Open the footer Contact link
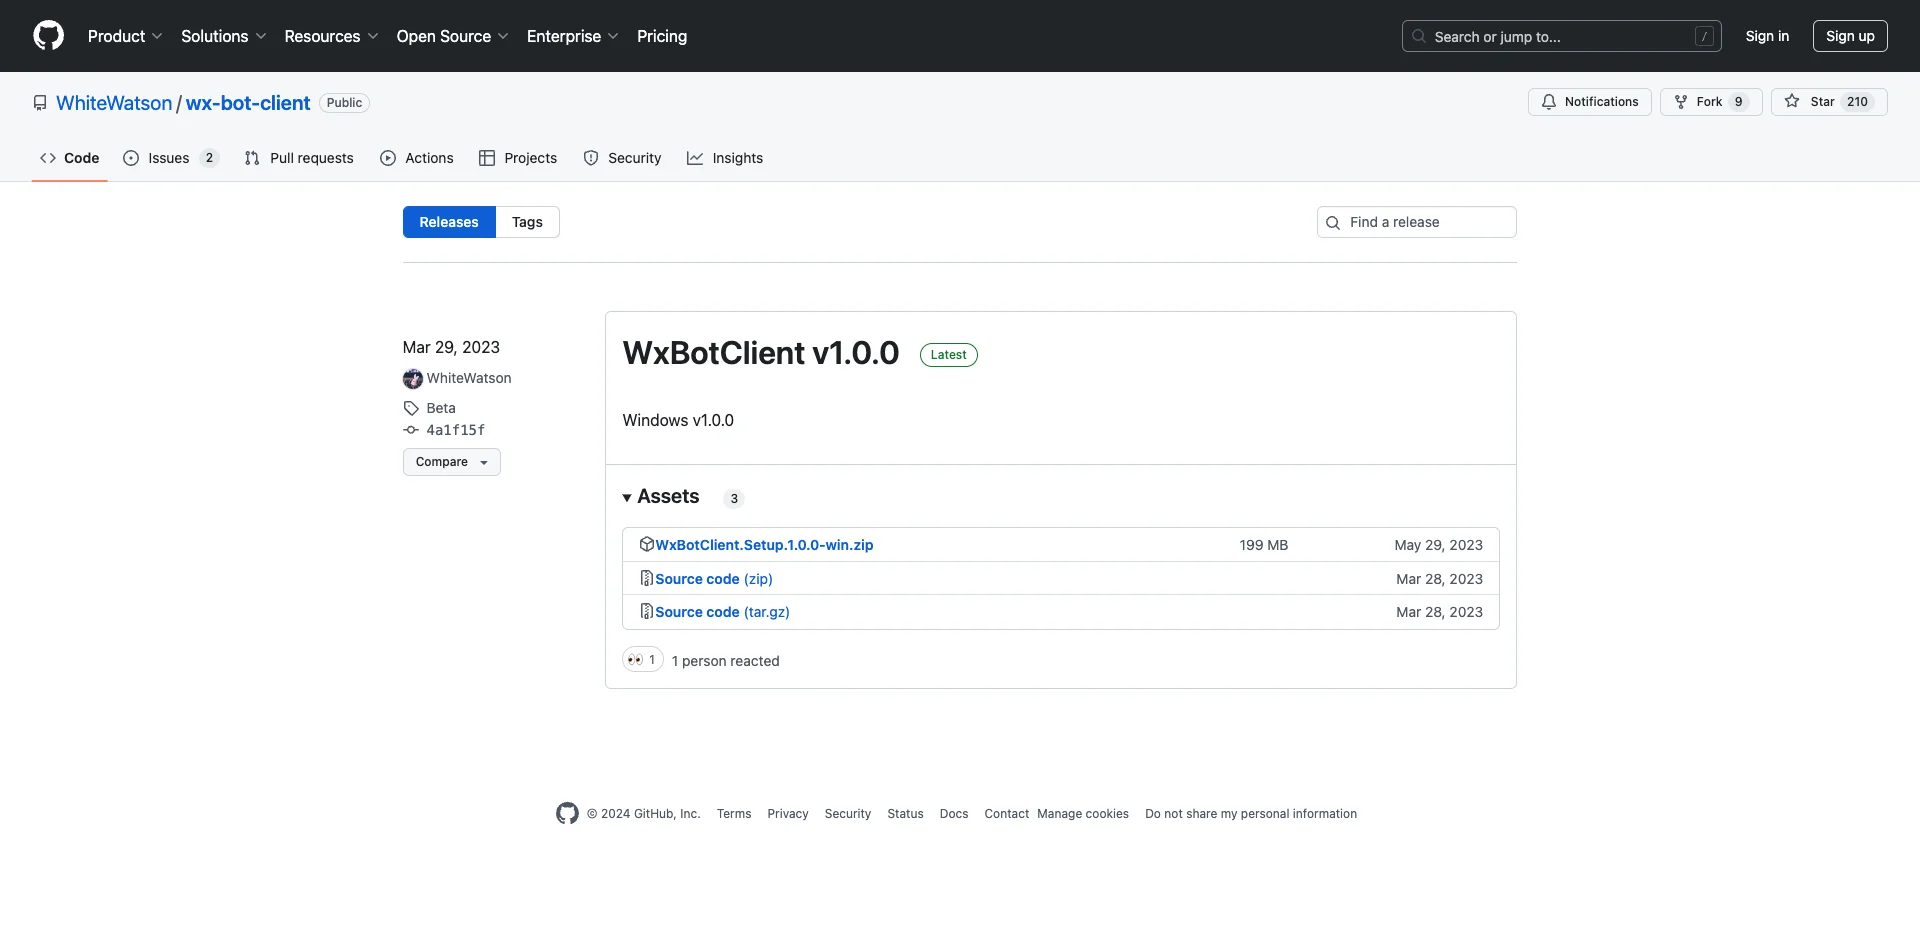This screenshot has height=941, width=1920. pos(1006,814)
